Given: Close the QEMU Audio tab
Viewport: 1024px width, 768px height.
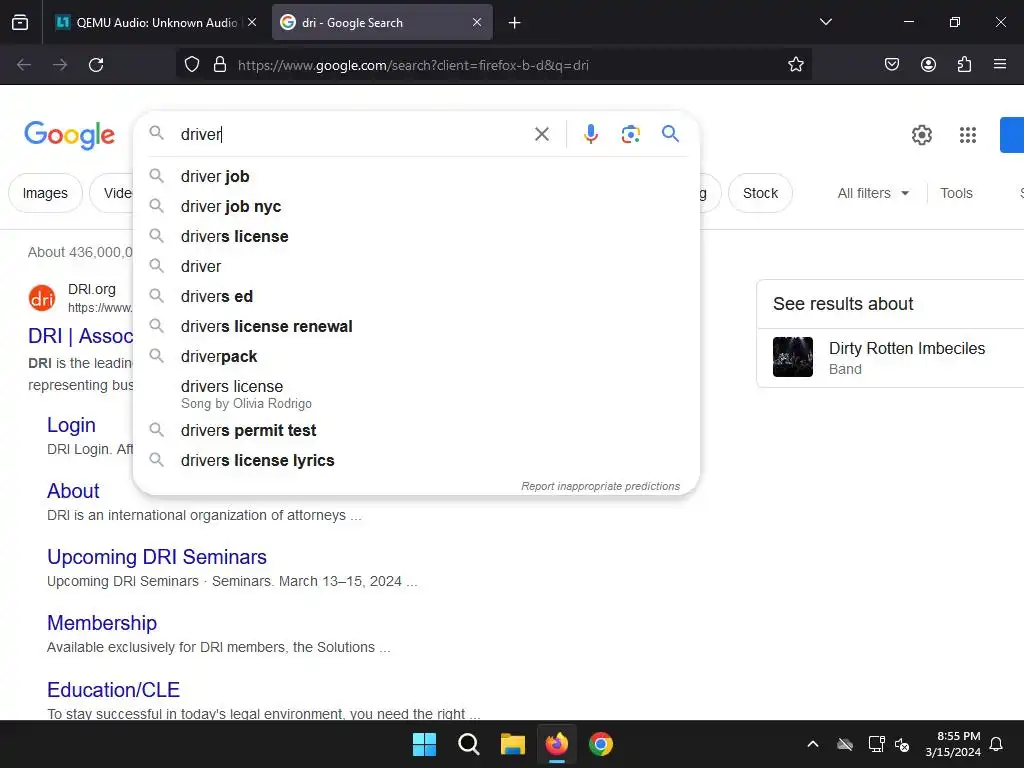Looking at the screenshot, I should tap(251, 22).
